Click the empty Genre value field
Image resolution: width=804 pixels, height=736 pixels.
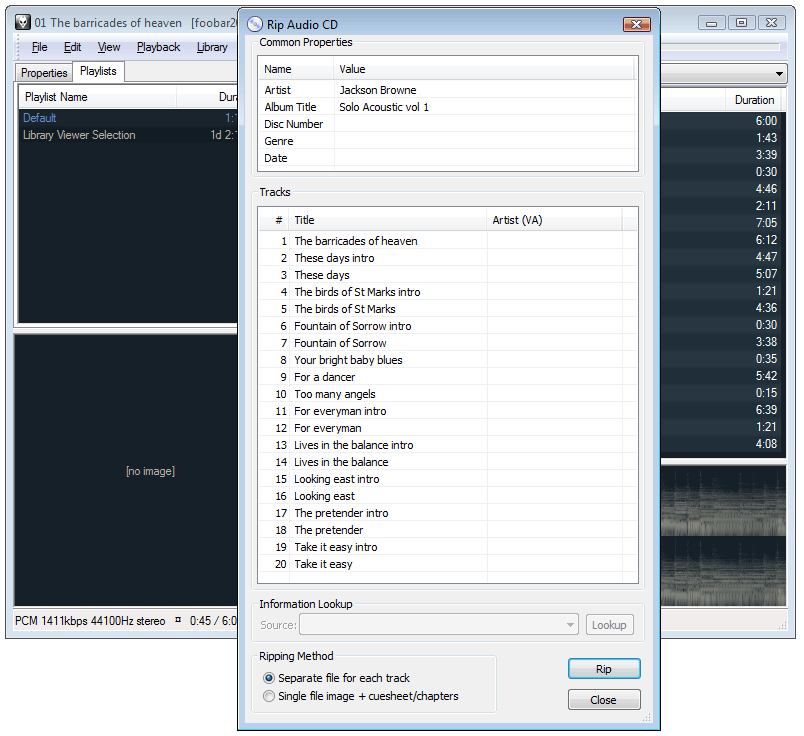[485, 141]
